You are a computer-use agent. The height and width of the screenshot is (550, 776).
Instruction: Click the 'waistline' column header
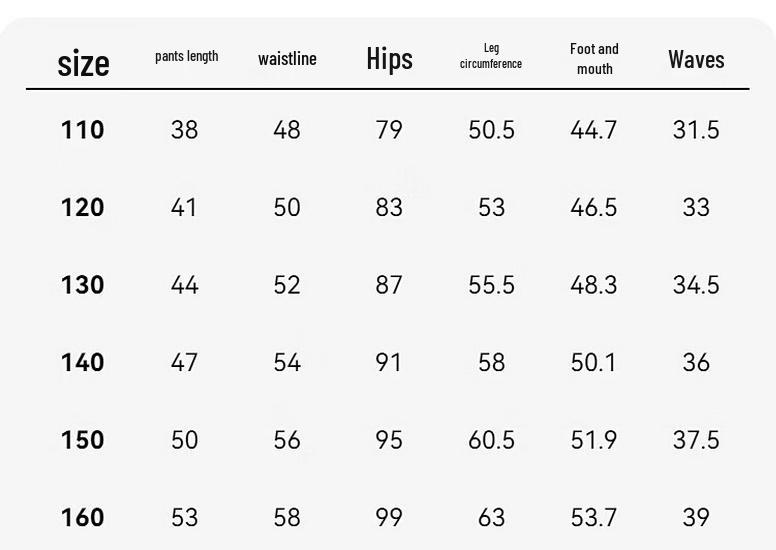(x=287, y=58)
